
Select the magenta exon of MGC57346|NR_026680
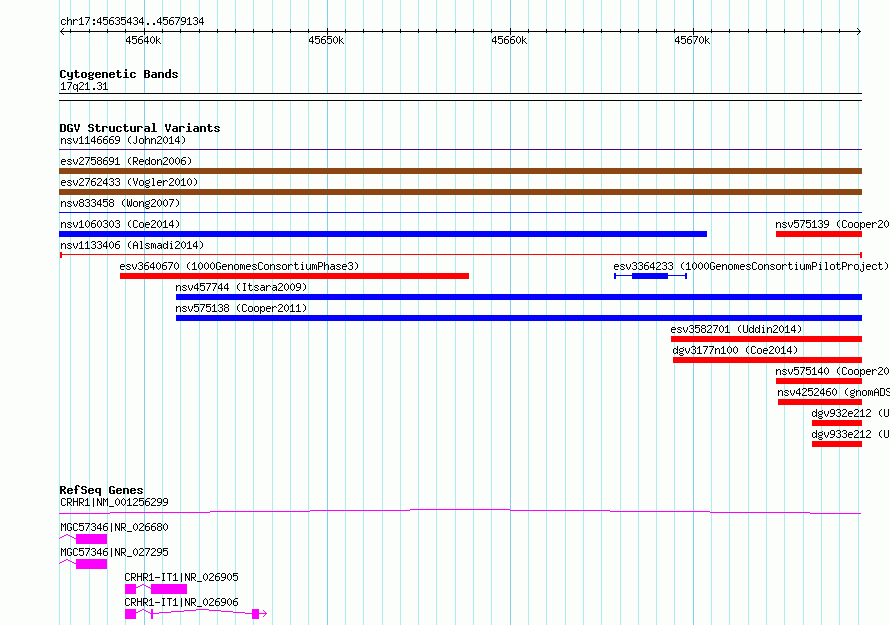point(91,539)
